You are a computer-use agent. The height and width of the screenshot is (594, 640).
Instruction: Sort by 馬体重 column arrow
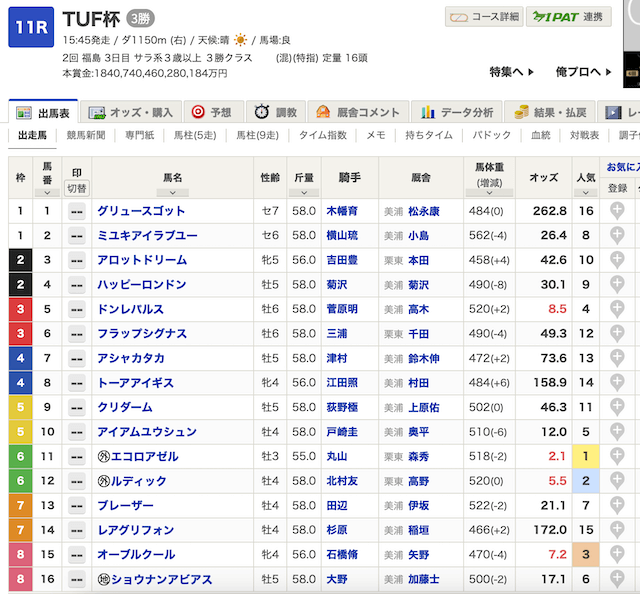[x=489, y=193]
